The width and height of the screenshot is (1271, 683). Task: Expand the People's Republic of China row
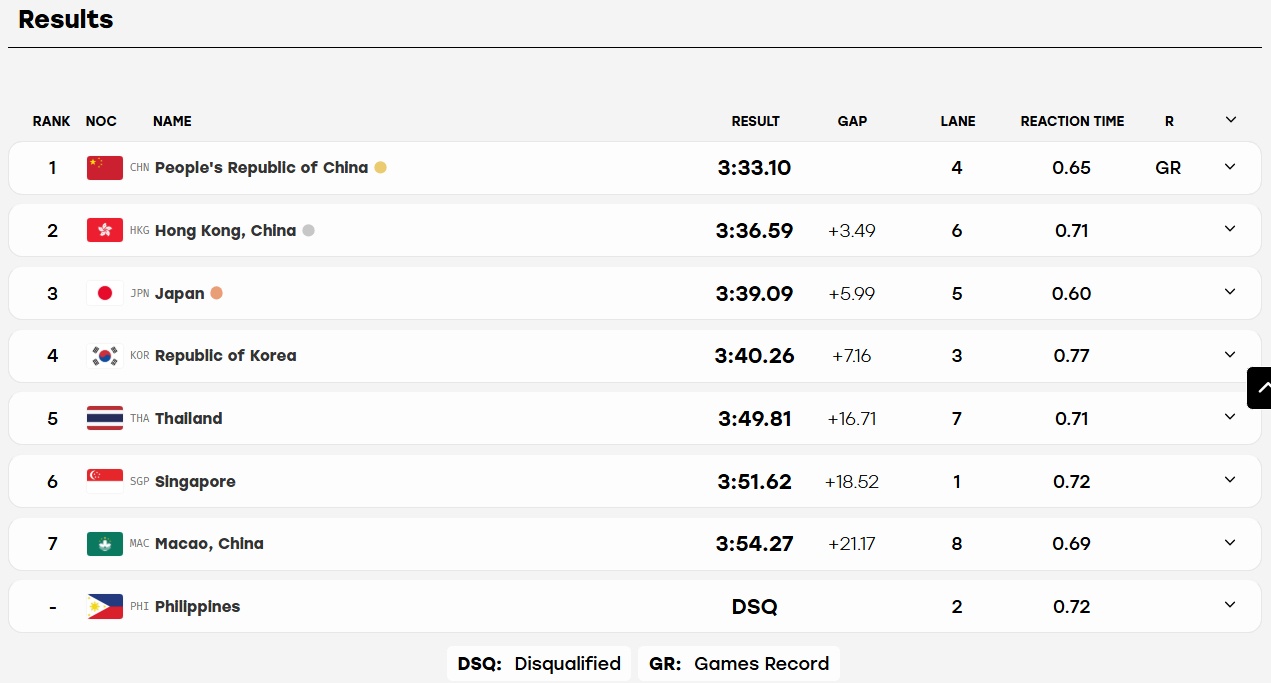pos(1231,167)
